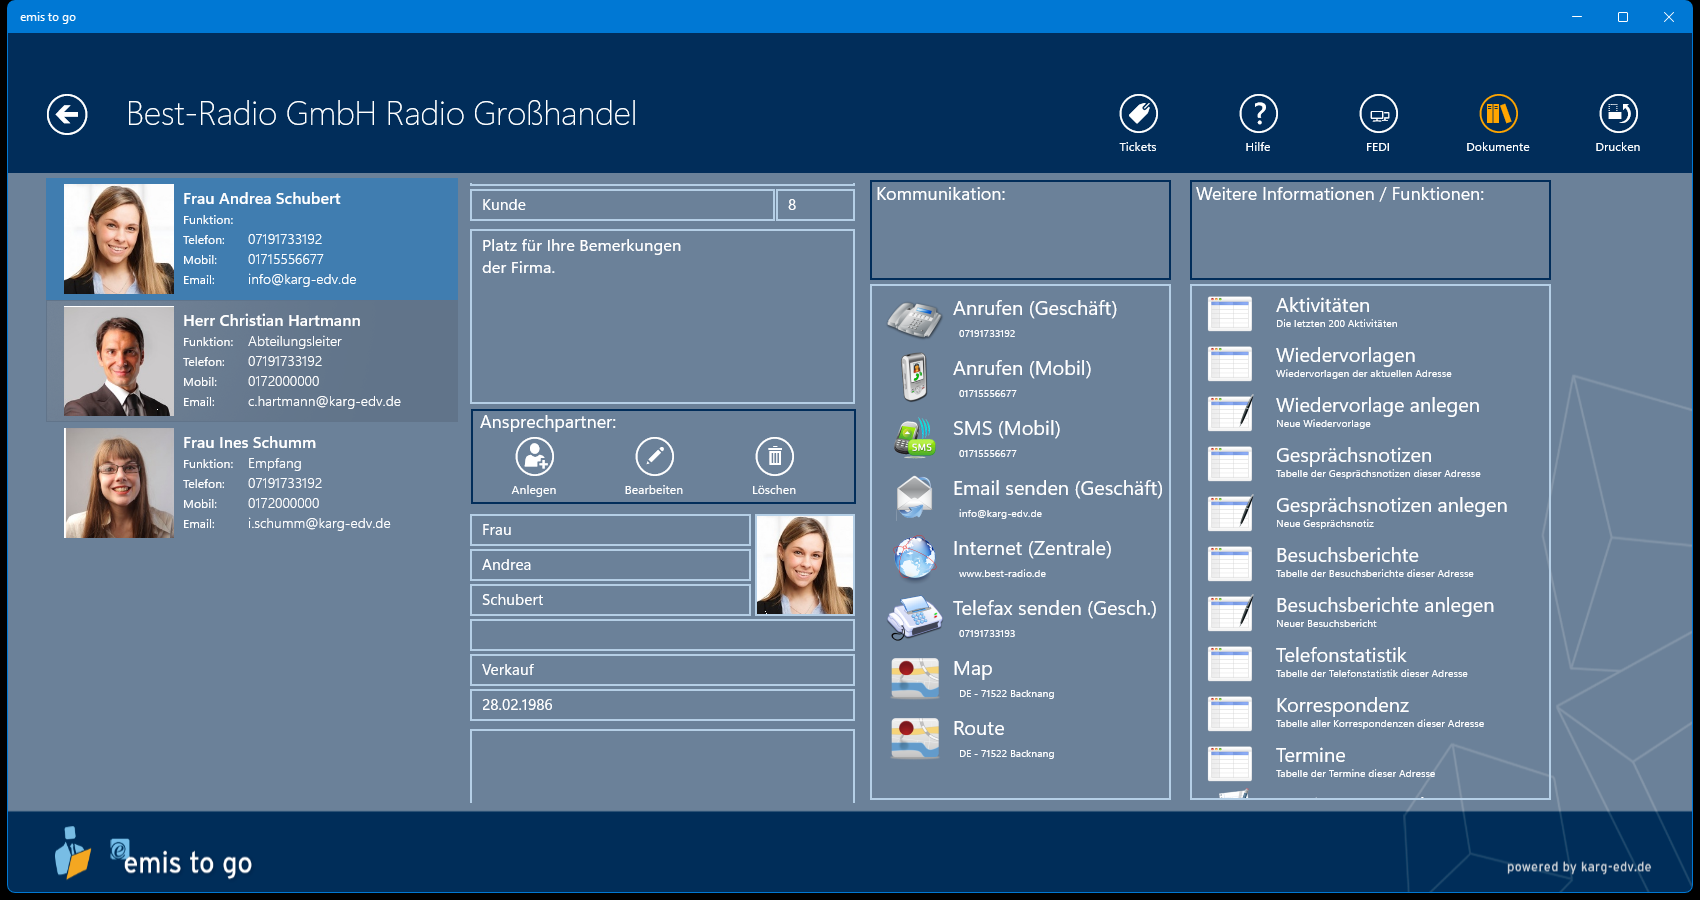
Task: Open the Telefonstatistik link
Action: (x=1341, y=656)
